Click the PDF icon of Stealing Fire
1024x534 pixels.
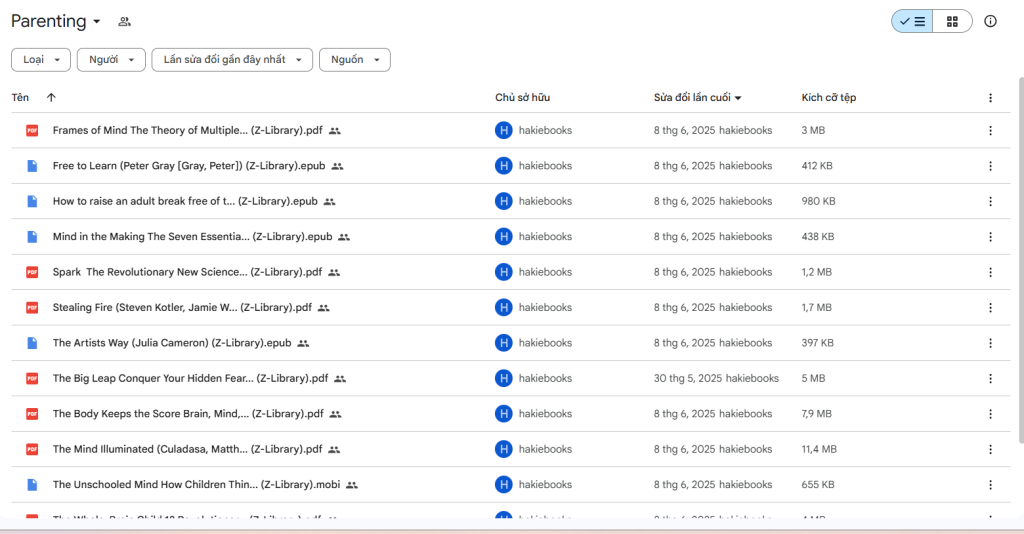tap(32, 307)
